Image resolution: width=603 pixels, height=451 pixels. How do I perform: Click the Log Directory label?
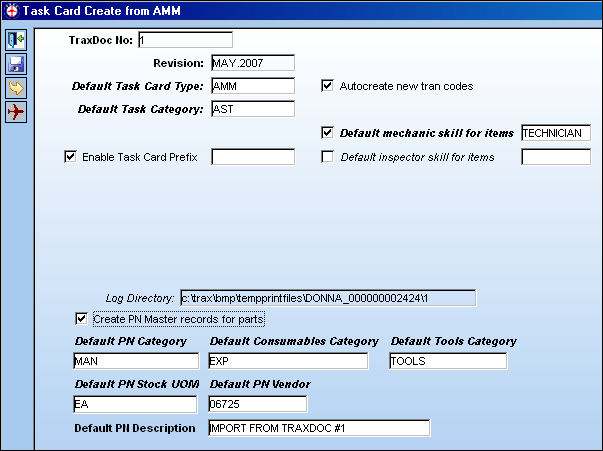pos(140,298)
